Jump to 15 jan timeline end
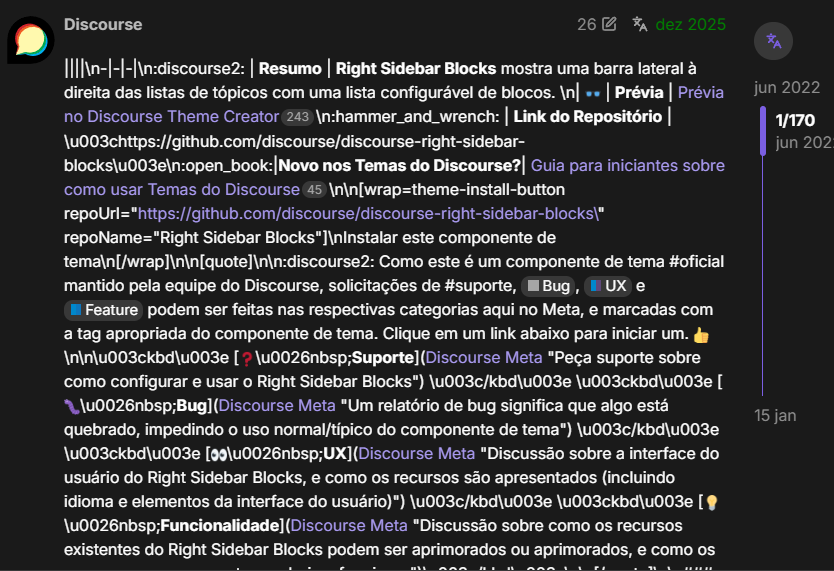834x571 pixels. [x=775, y=415]
